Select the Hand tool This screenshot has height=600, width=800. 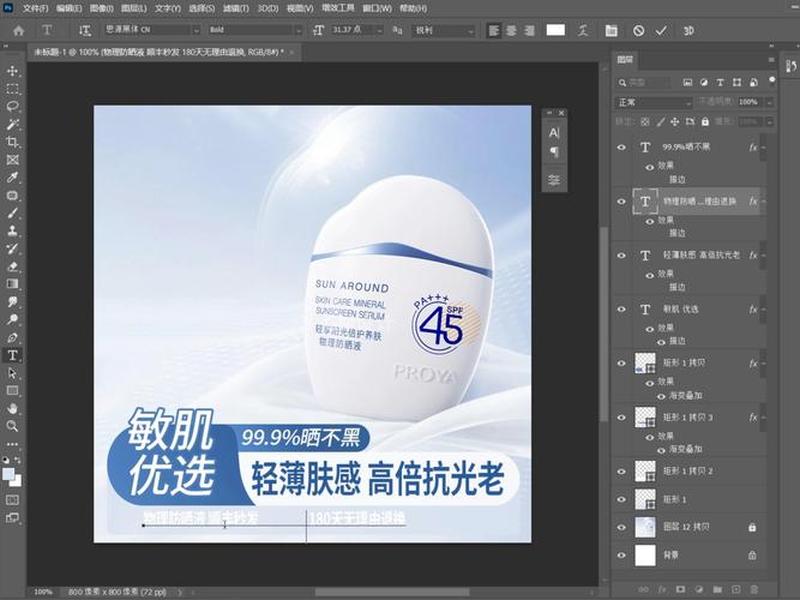click(12, 408)
